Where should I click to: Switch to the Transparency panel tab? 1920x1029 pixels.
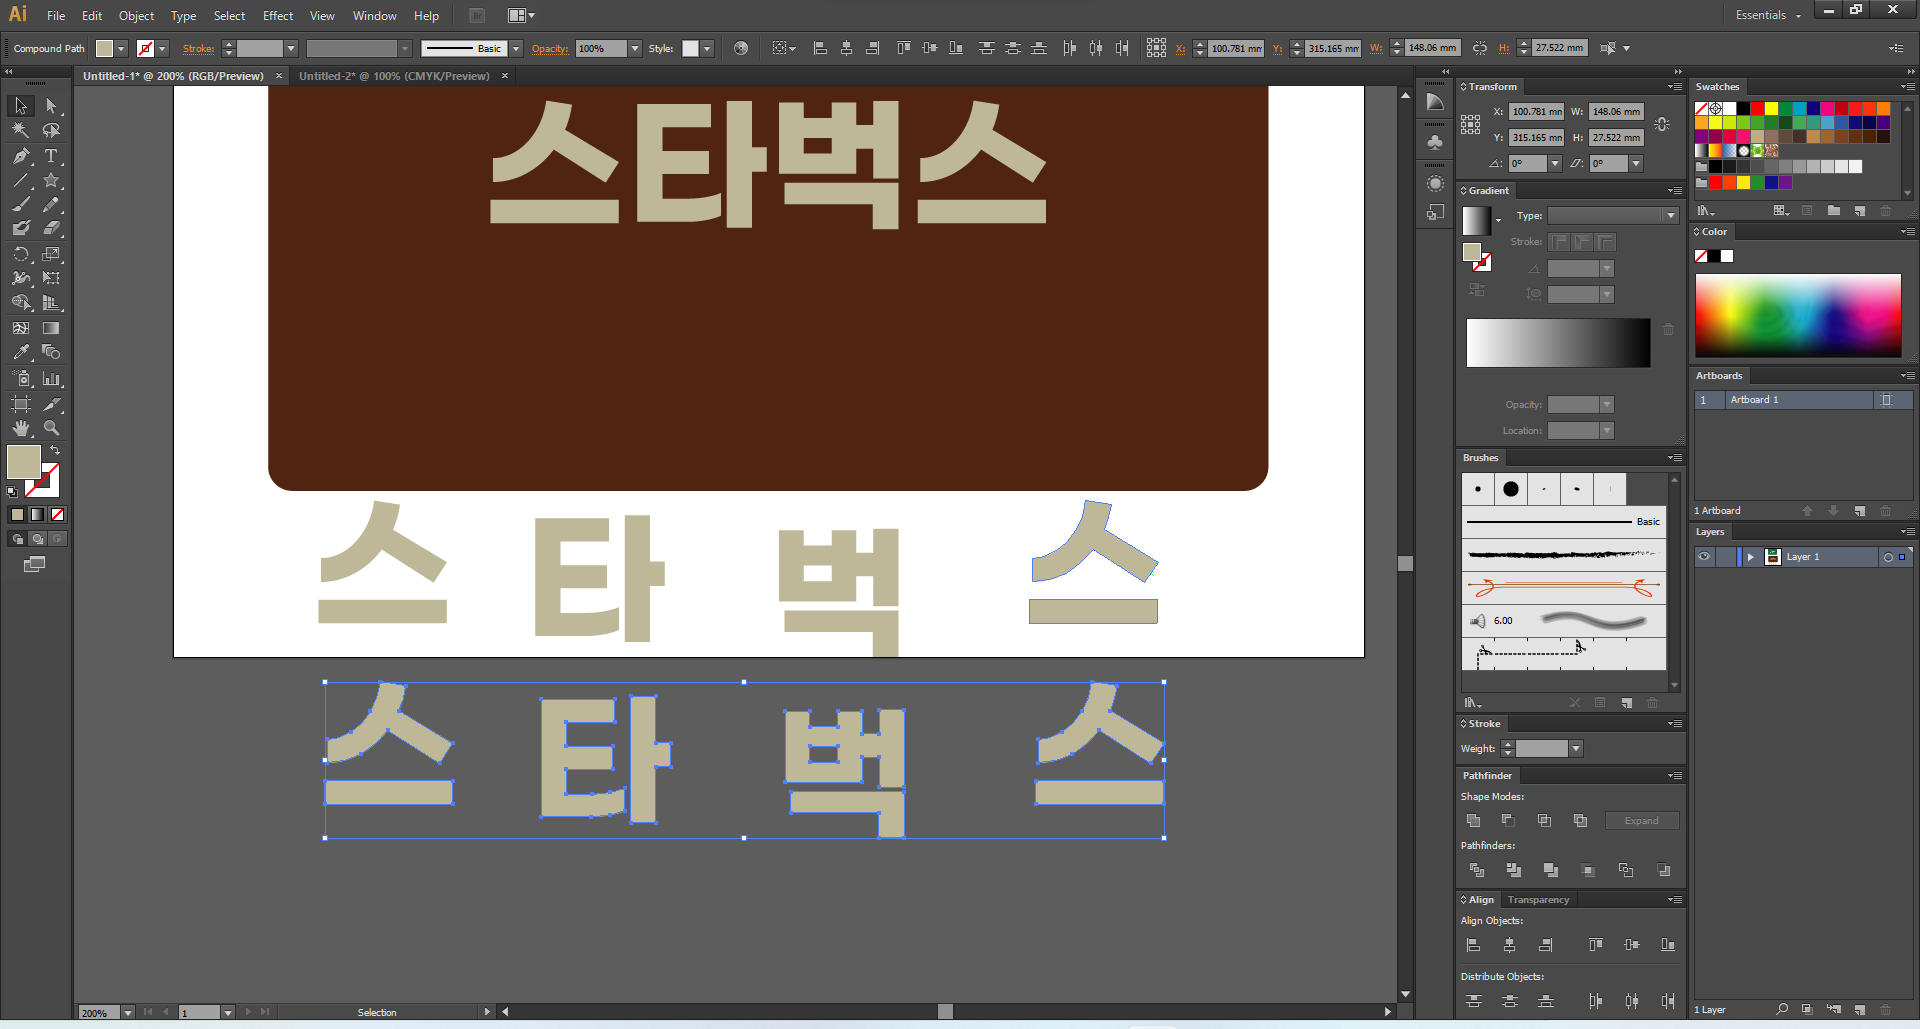(1538, 900)
